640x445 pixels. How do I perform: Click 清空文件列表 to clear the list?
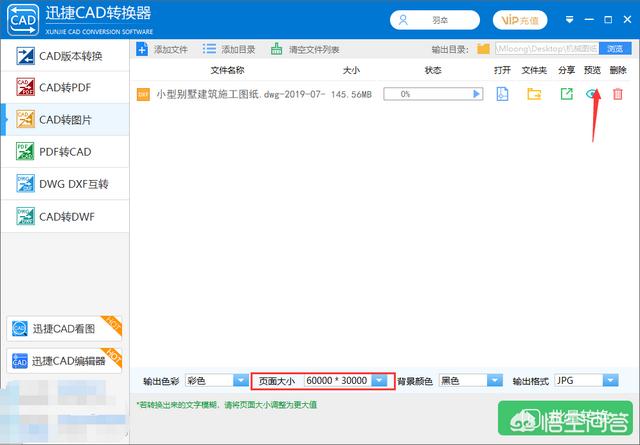[305, 49]
